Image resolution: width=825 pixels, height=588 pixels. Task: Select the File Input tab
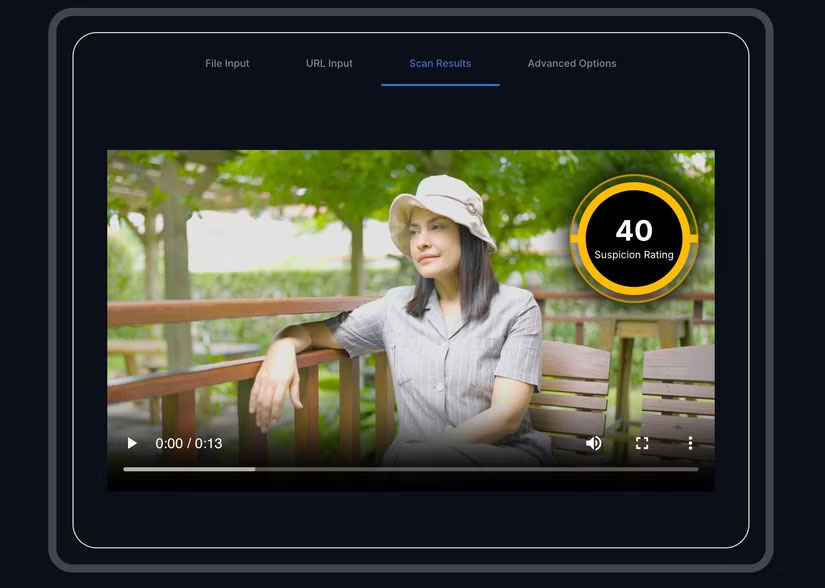227,63
